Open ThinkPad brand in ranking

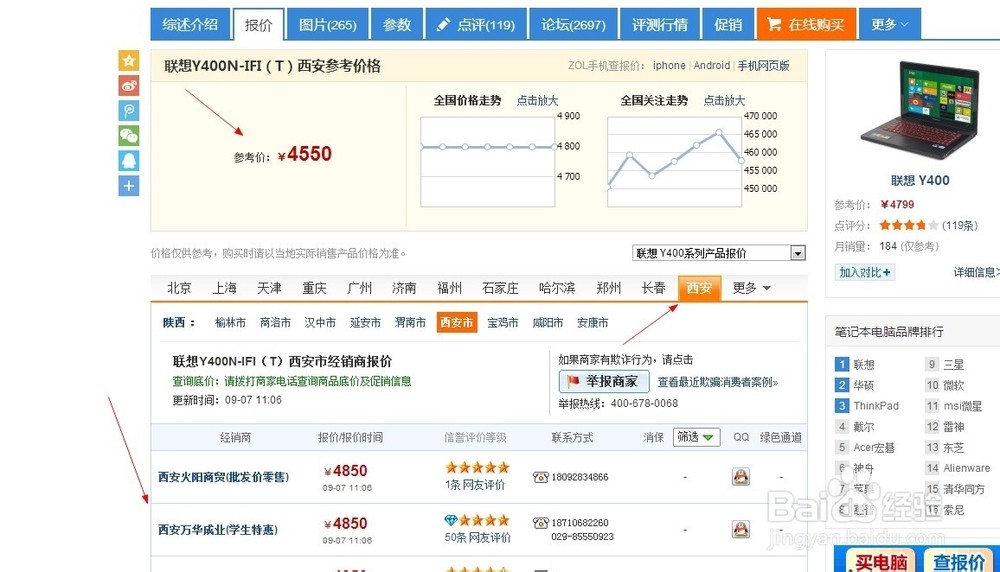[x=876, y=406]
